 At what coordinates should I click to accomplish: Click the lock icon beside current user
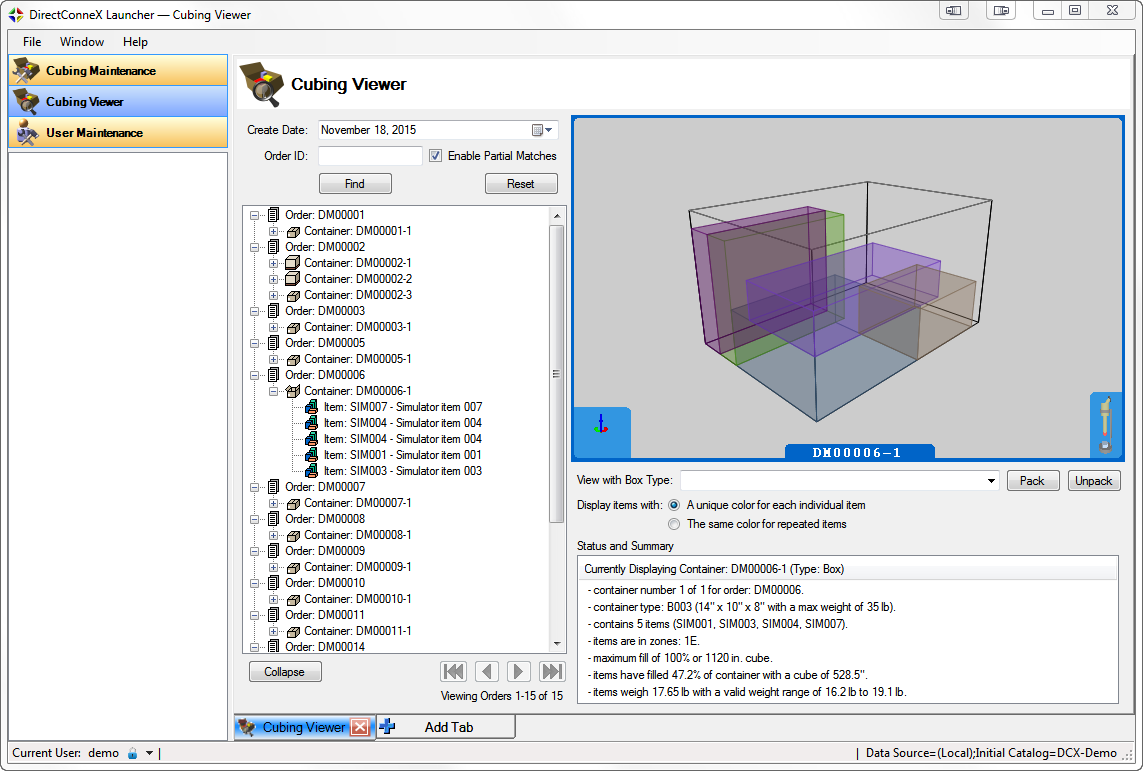tap(132, 753)
